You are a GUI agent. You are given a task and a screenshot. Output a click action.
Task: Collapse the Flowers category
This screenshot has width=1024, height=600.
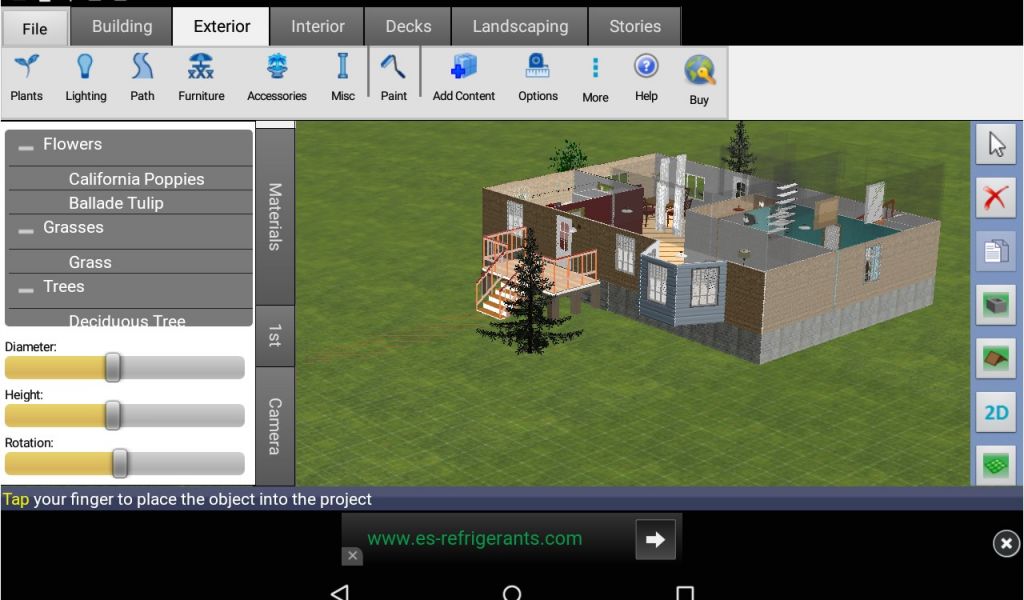click(26, 147)
